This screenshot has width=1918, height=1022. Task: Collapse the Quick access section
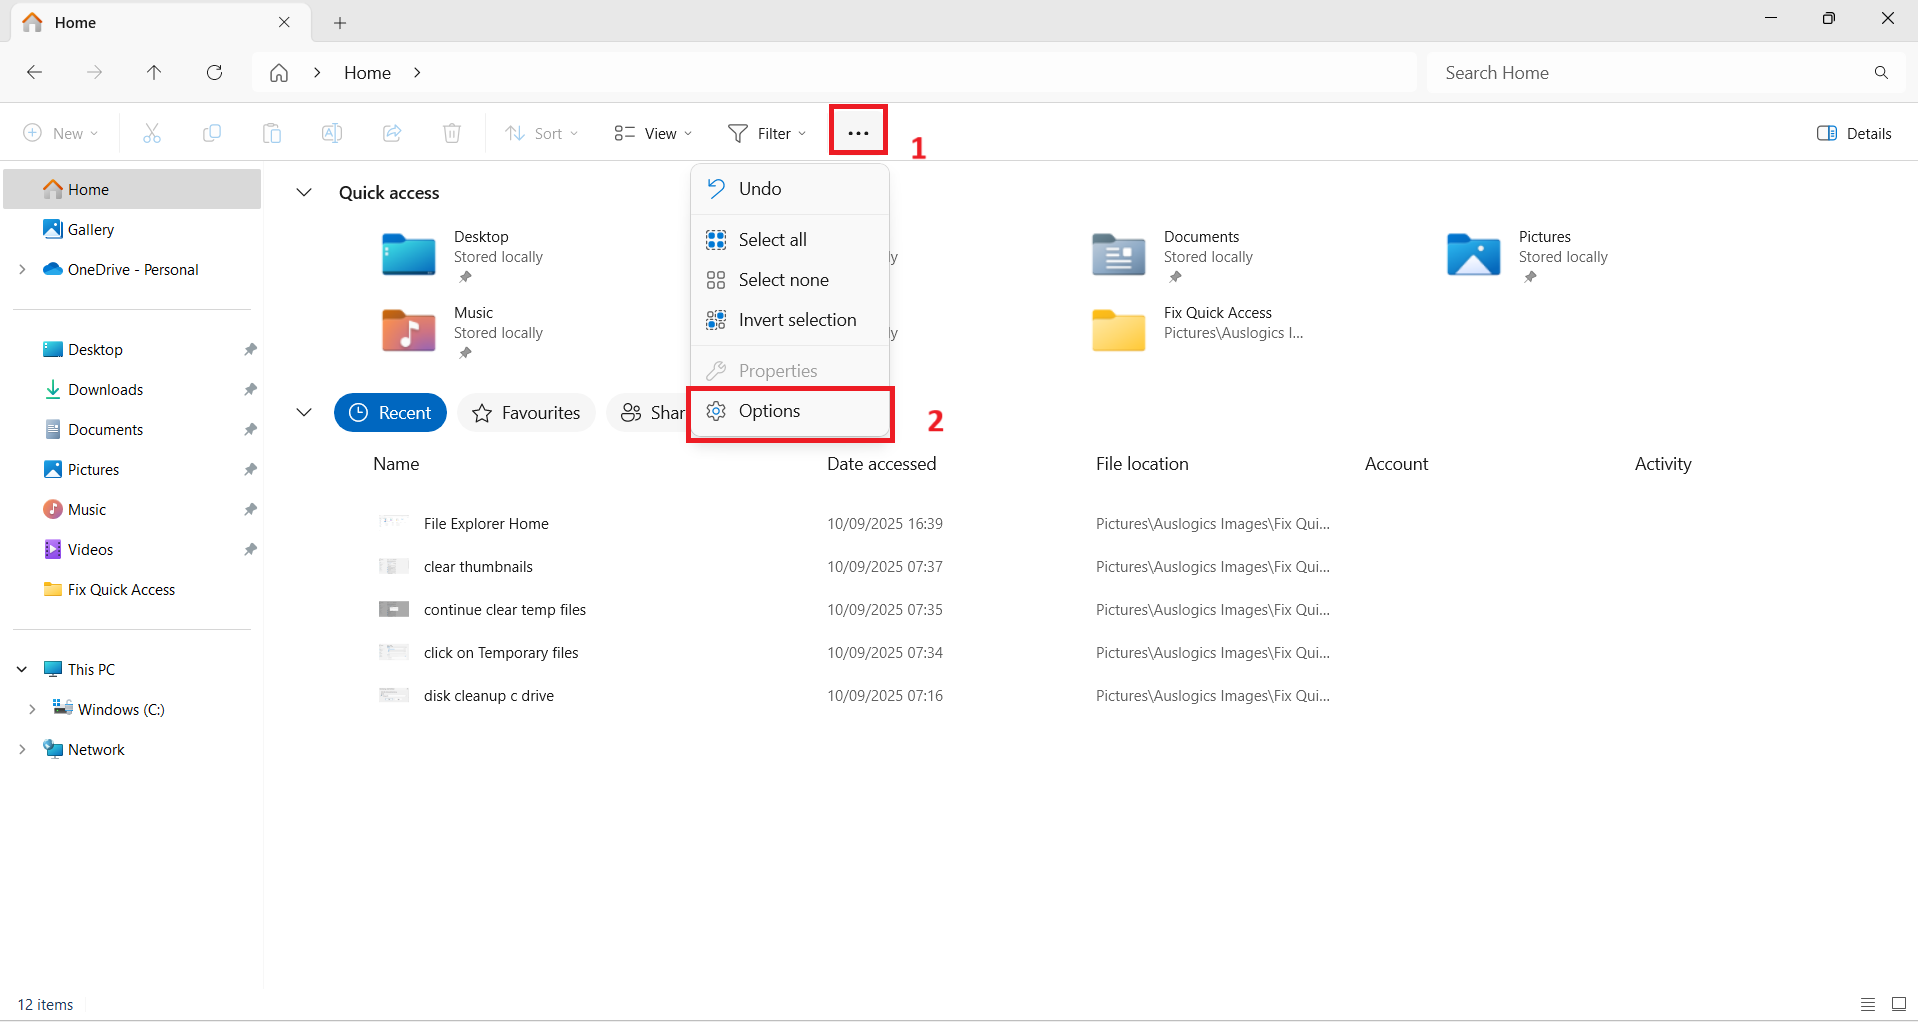[x=304, y=193]
